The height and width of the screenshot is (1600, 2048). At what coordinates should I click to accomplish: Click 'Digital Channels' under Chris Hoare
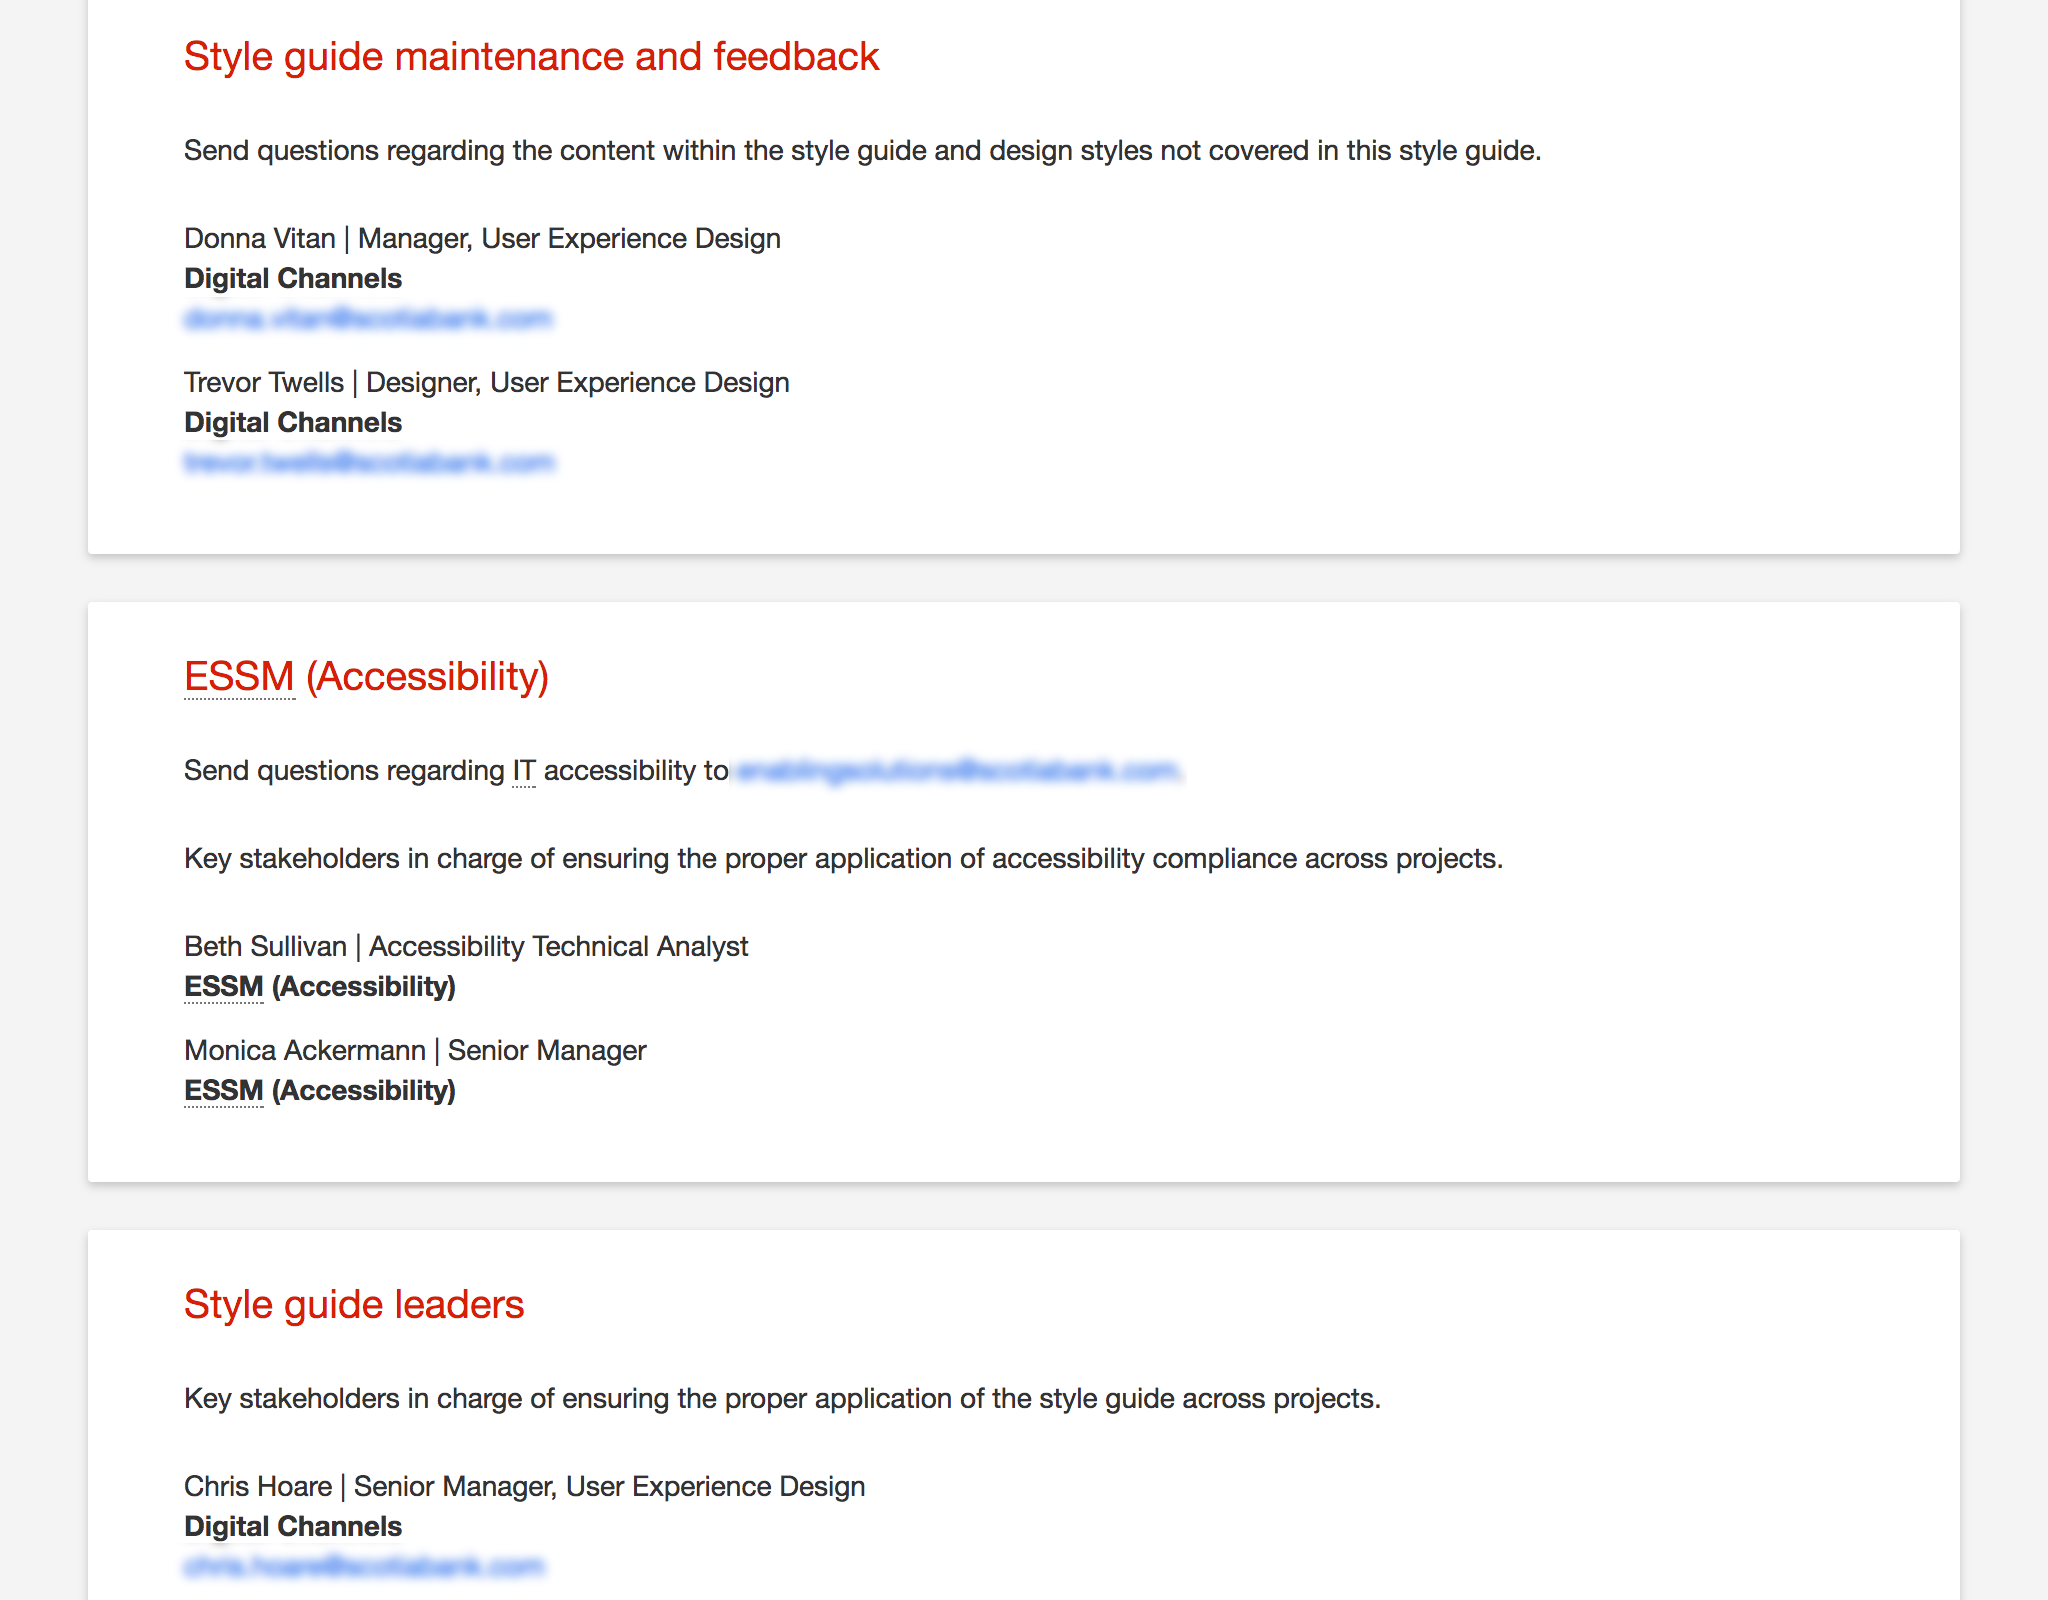[x=293, y=1527]
